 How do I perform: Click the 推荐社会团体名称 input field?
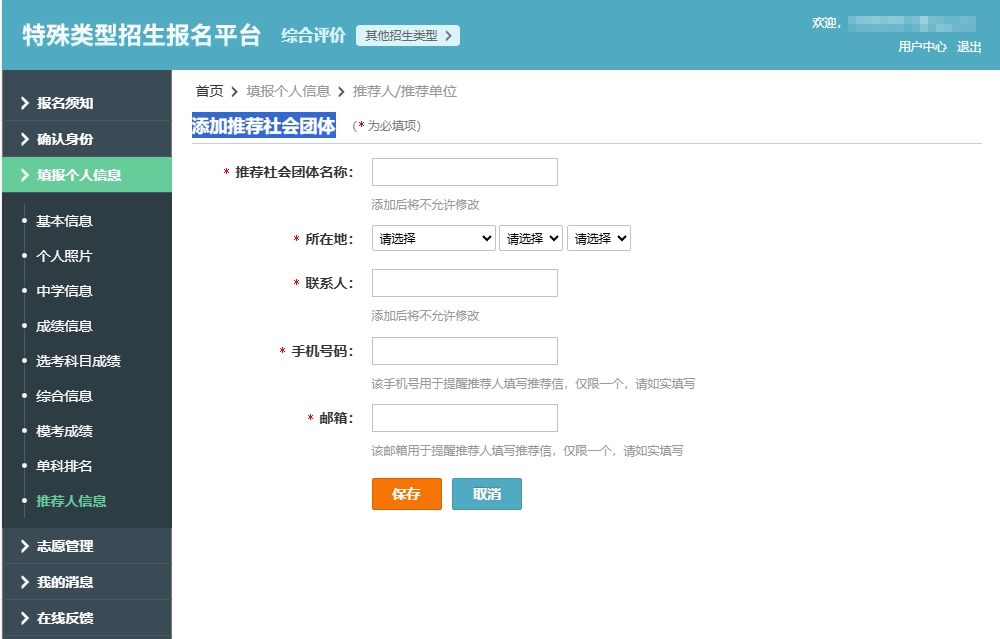[x=464, y=171]
